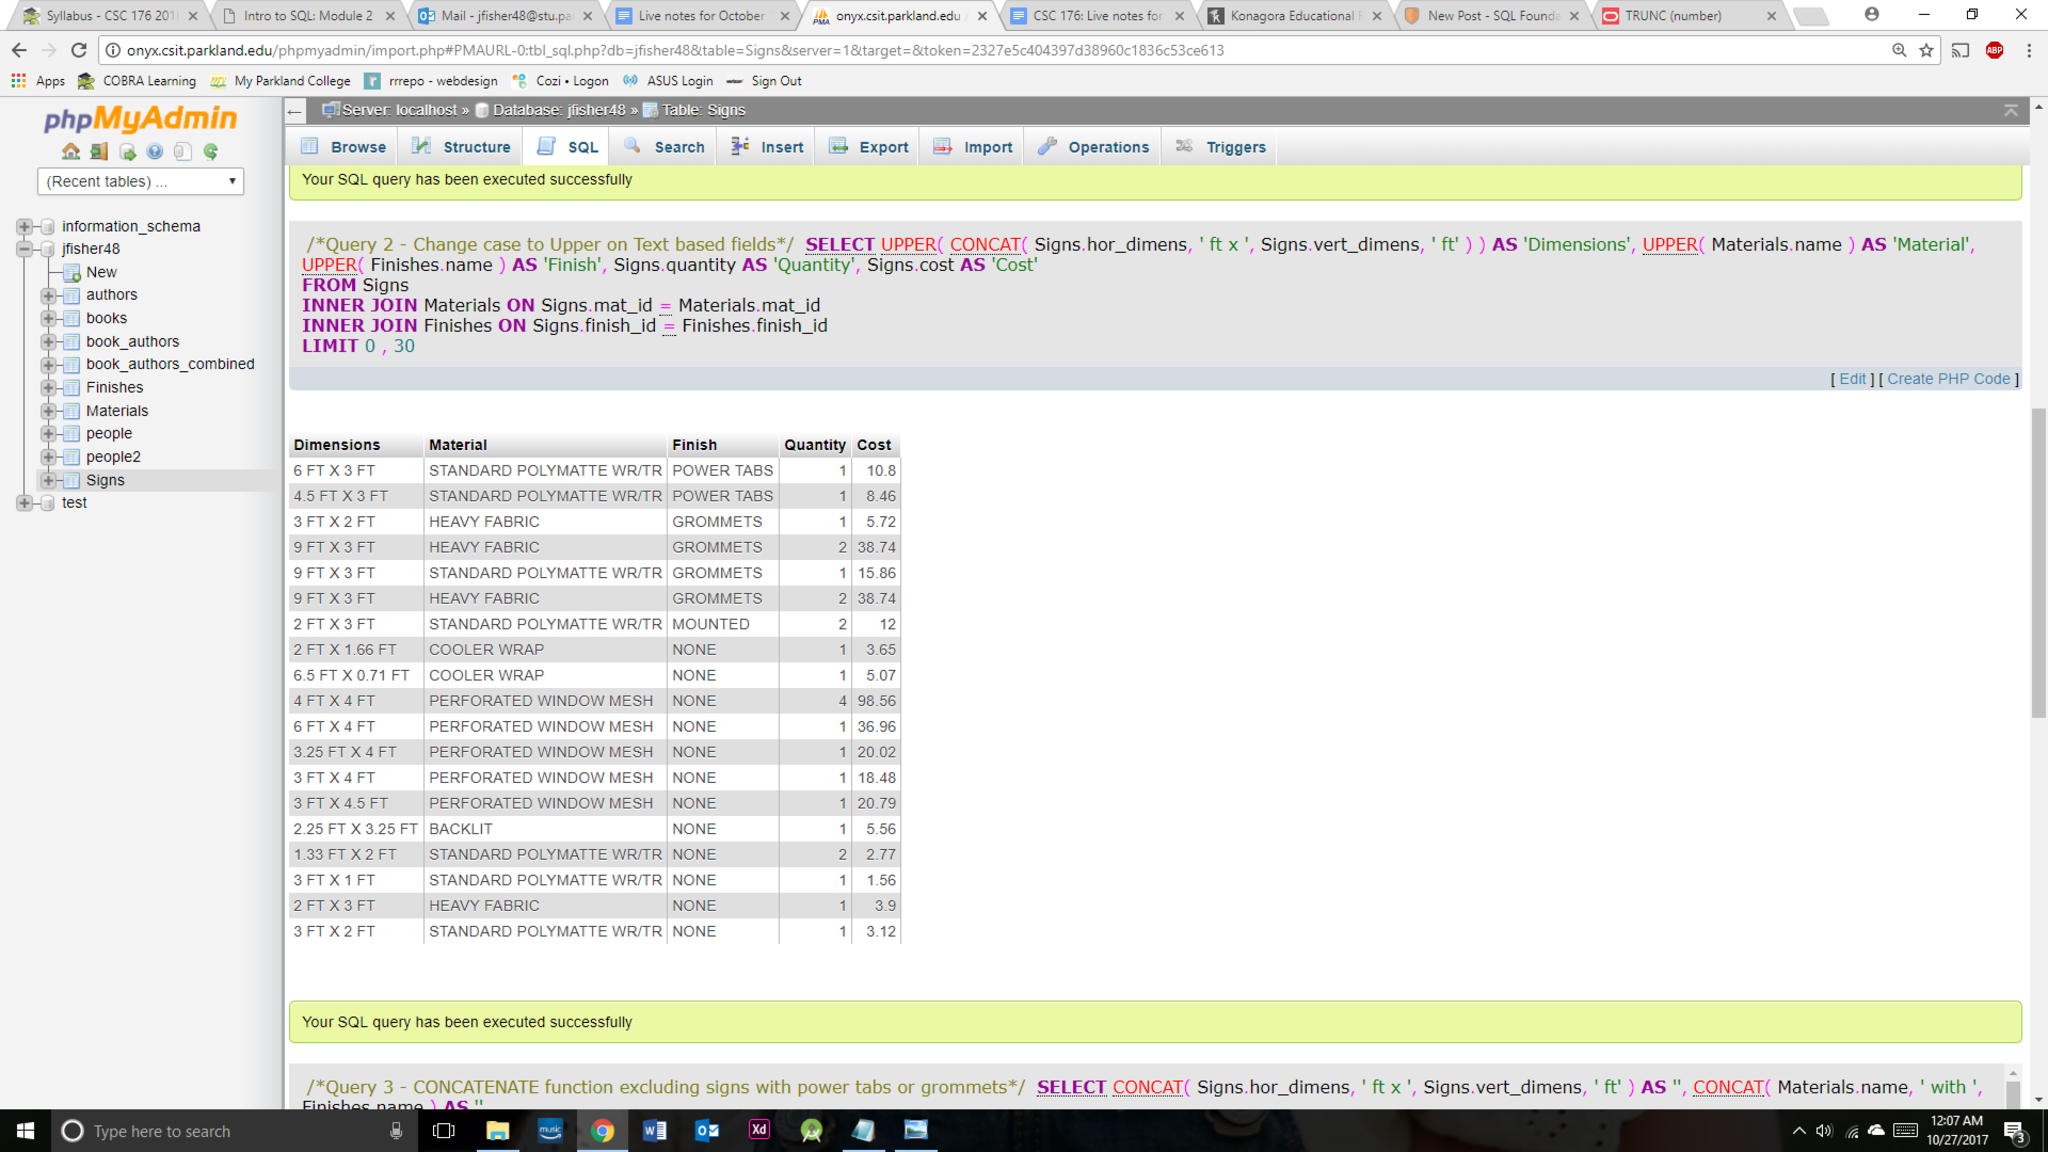Click Create PHP Code link
The width and height of the screenshot is (2048, 1152).
point(1948,379)
